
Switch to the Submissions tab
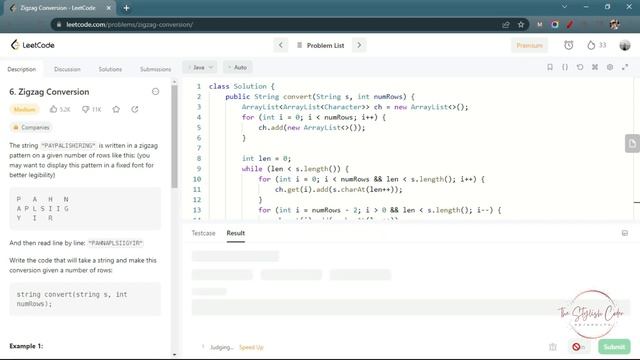156,69
